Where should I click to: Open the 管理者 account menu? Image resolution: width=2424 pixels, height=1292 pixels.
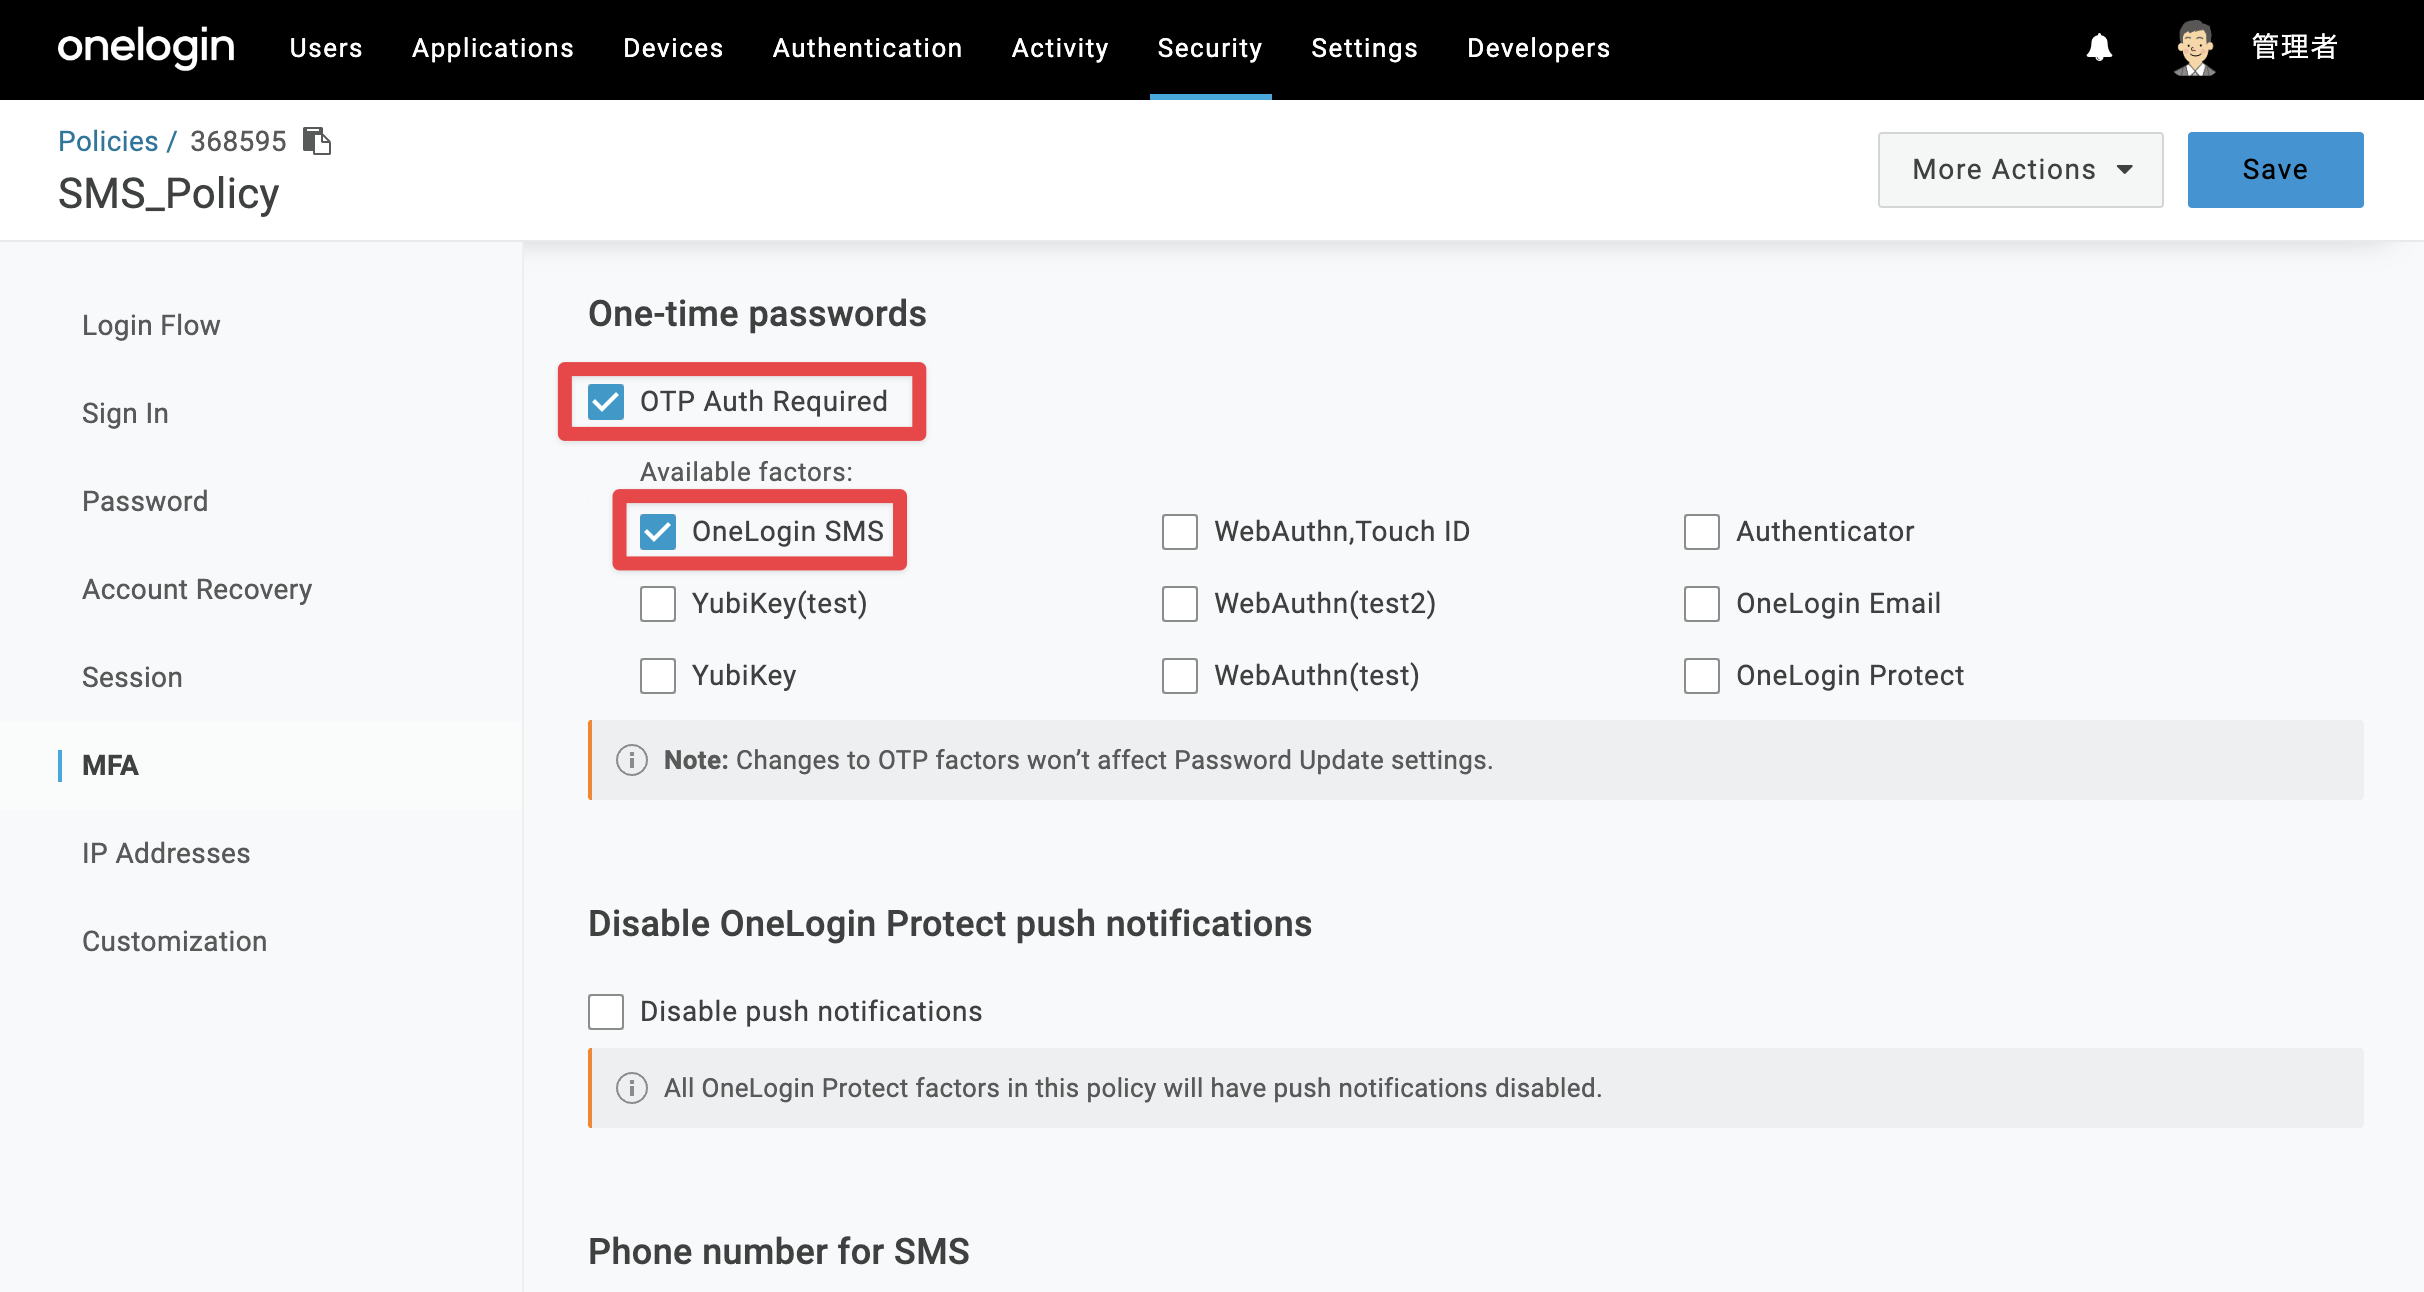click(x=2294, y=47)
